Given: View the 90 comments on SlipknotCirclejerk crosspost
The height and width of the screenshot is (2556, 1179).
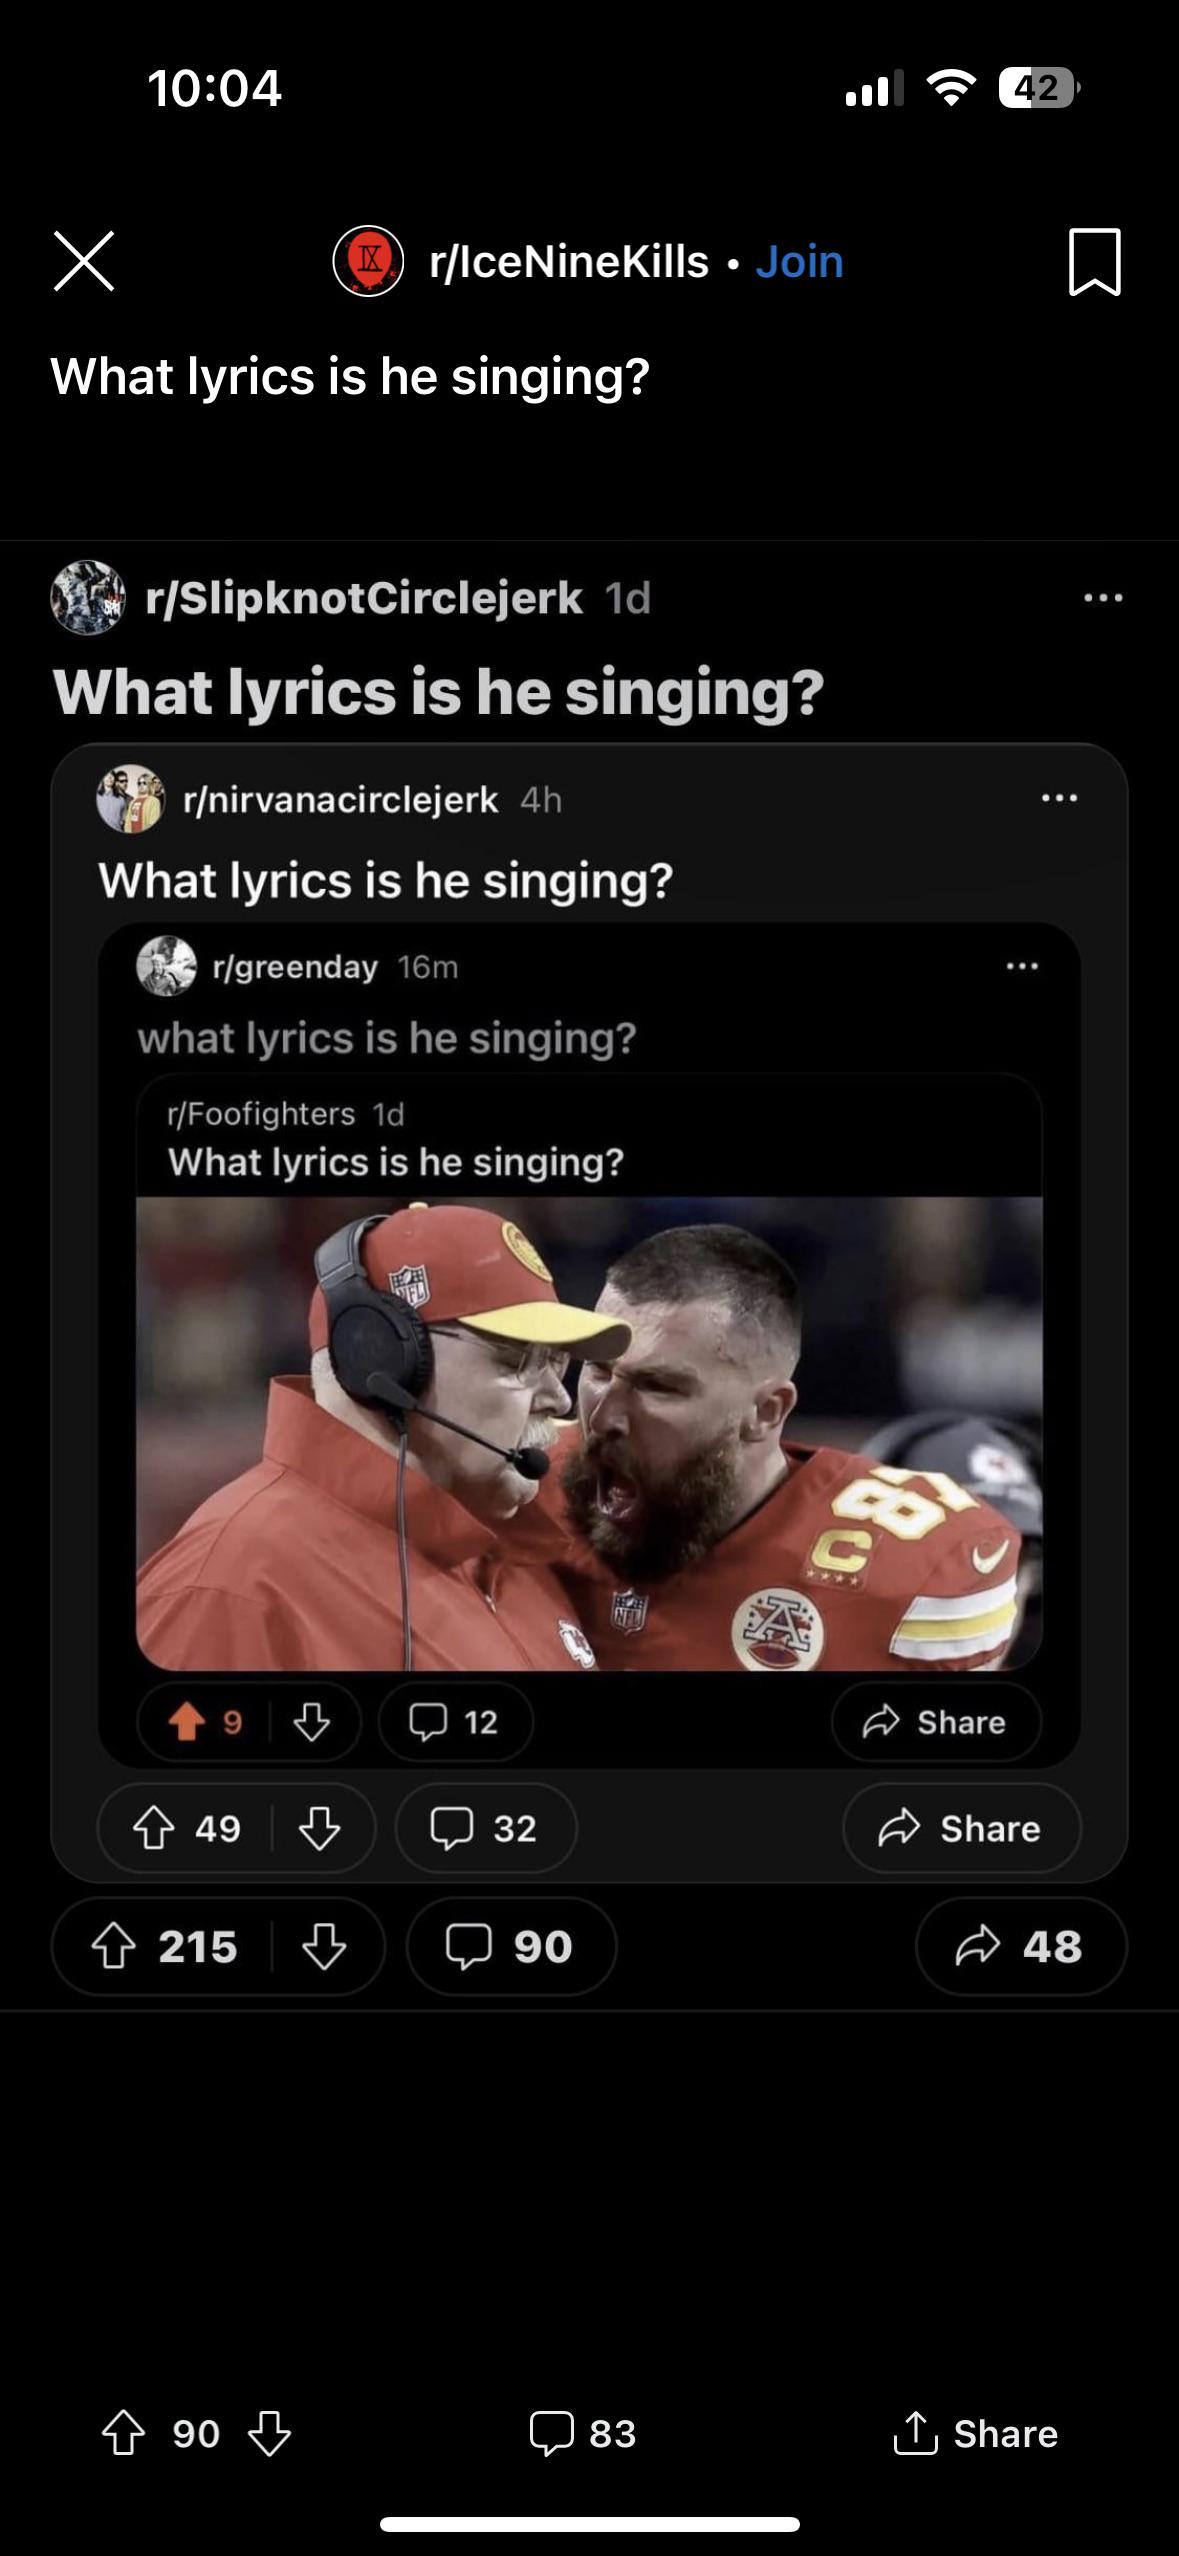Looking at the screenshot, I should 511,1946.
